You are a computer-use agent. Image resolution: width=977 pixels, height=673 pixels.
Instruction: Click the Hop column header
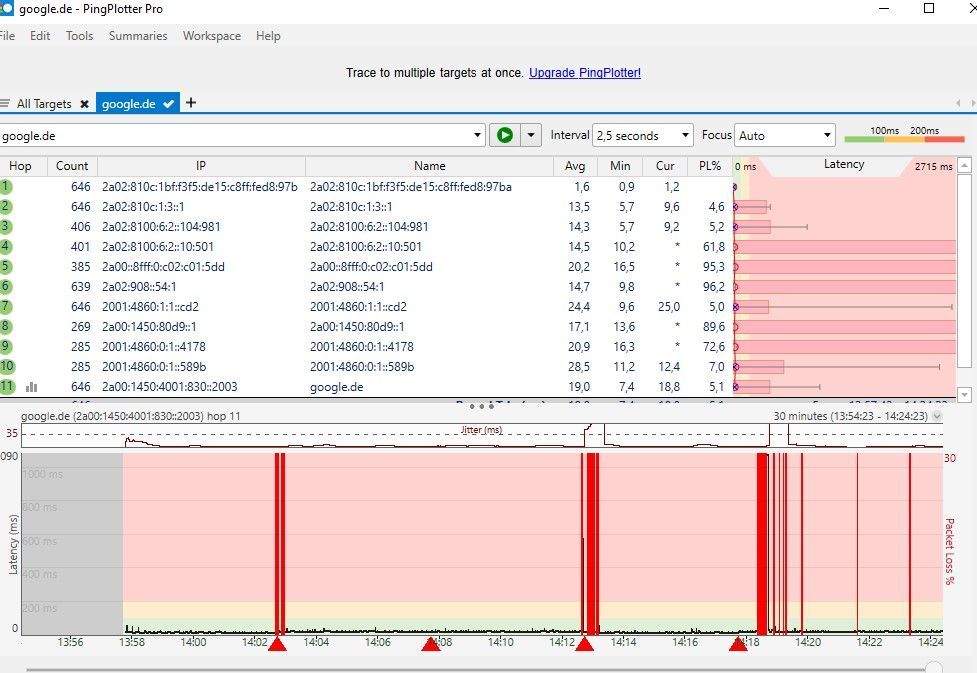point(22,166)
